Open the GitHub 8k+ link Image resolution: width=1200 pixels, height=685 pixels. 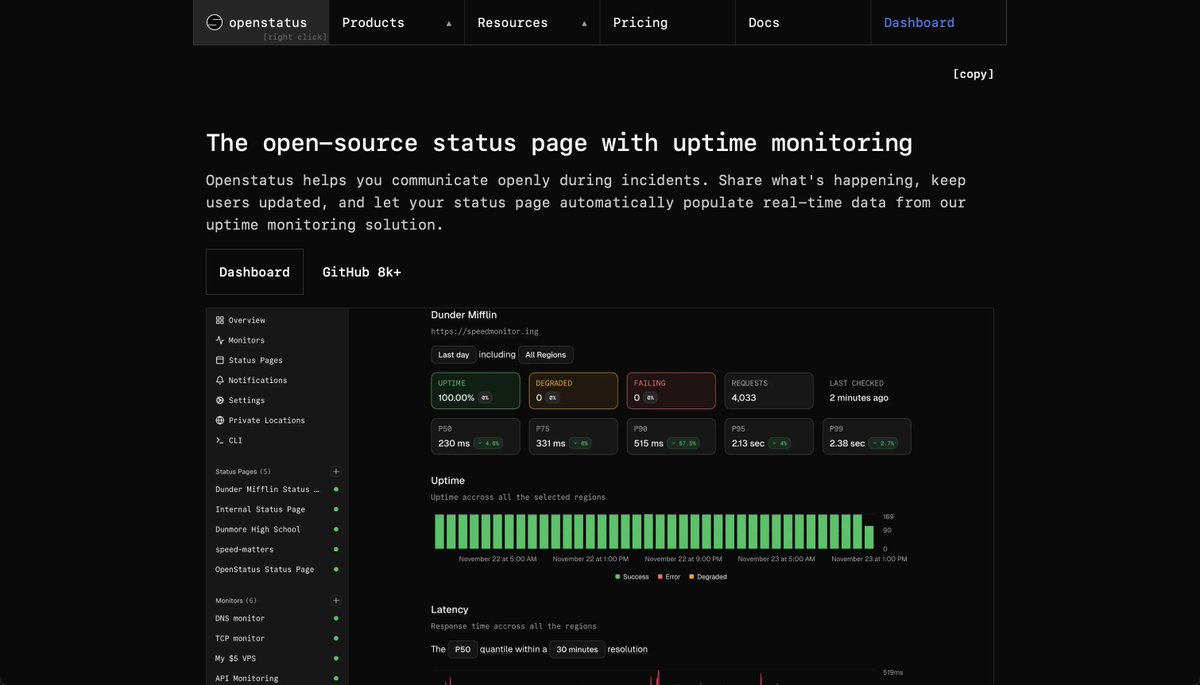tap(361, 272)
